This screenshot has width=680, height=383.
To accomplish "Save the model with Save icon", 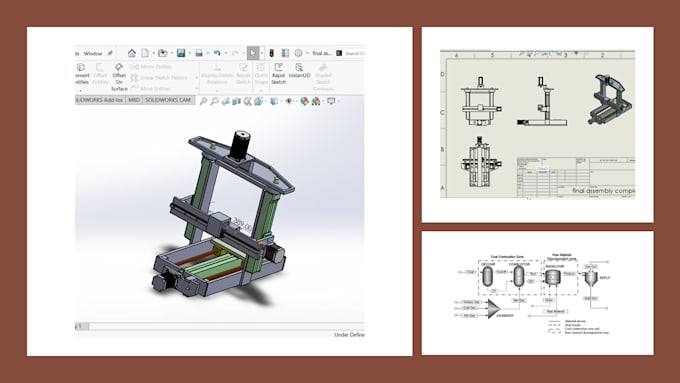I will 181,53.
